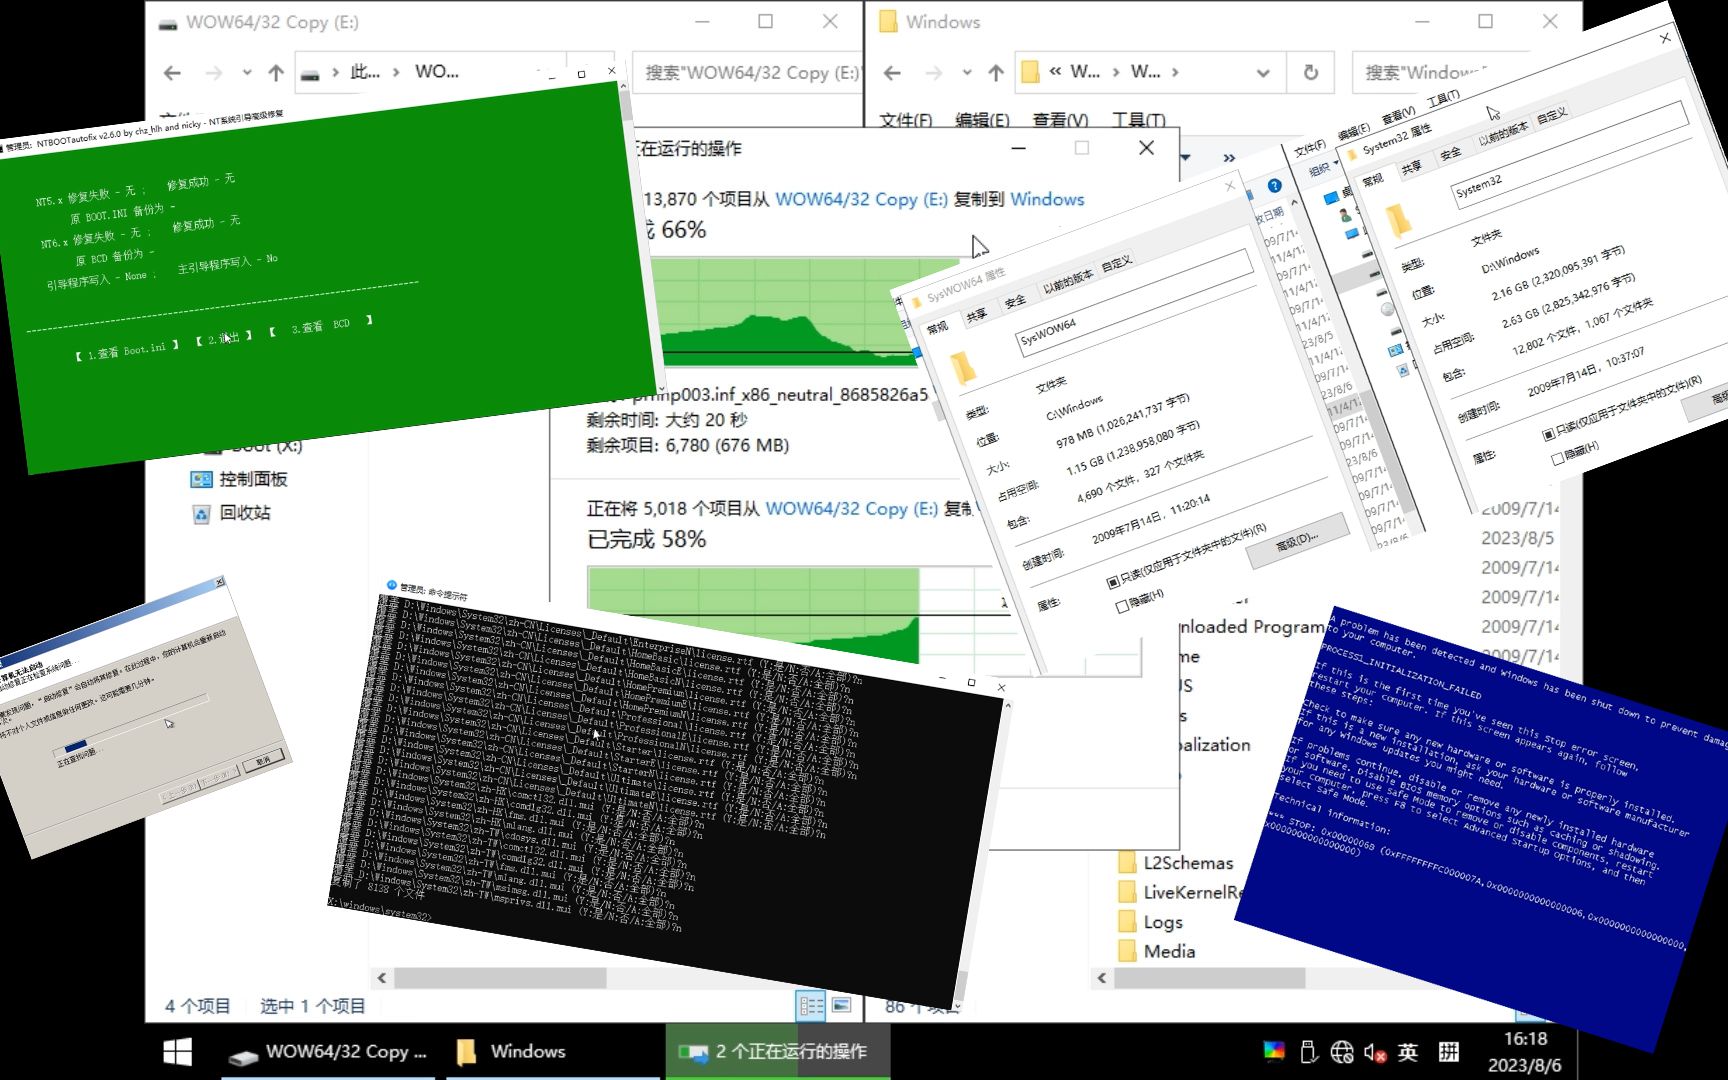Screen dimensions: 1728x1080
Task: Click Windows destination link in copy dialog
Action: click(1047, 199)
